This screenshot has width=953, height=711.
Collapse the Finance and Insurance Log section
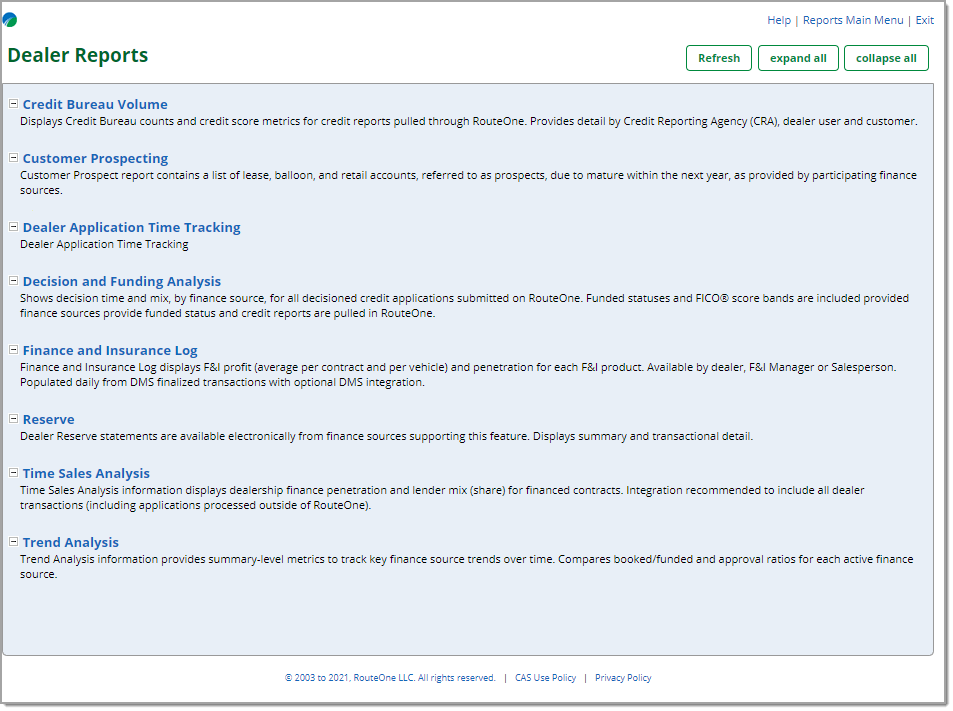(x=13, y=351)
